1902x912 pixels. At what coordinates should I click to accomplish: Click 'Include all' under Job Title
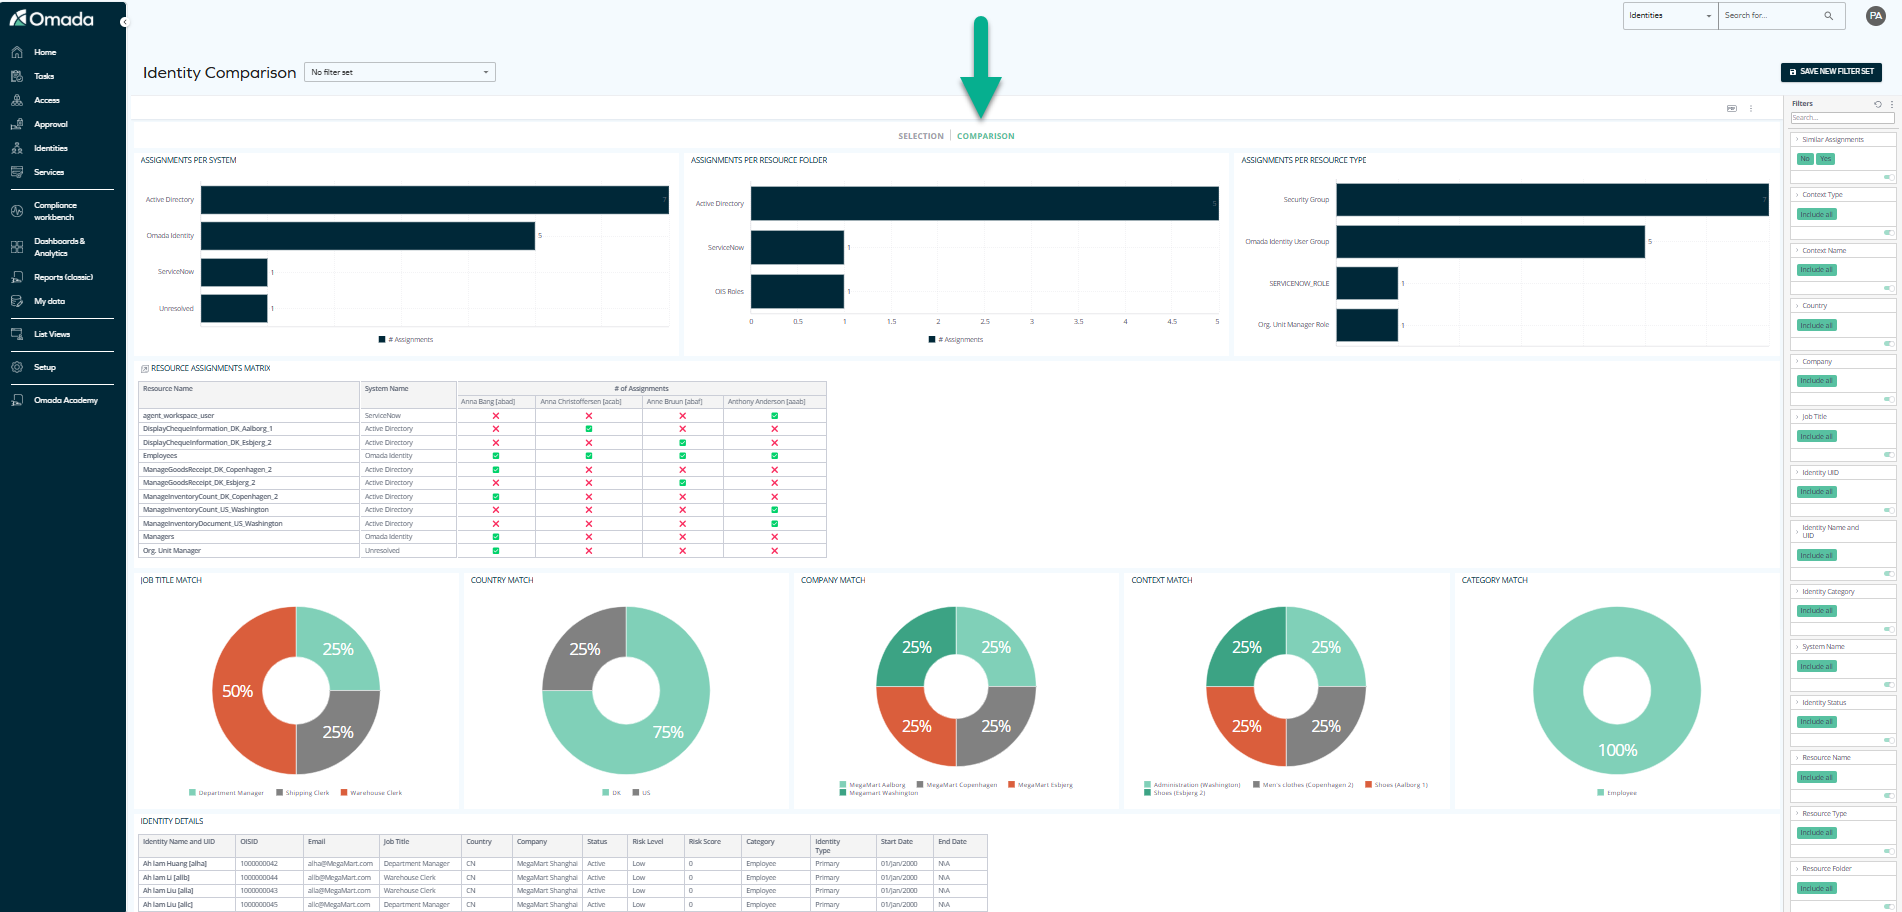[1816, 436]
